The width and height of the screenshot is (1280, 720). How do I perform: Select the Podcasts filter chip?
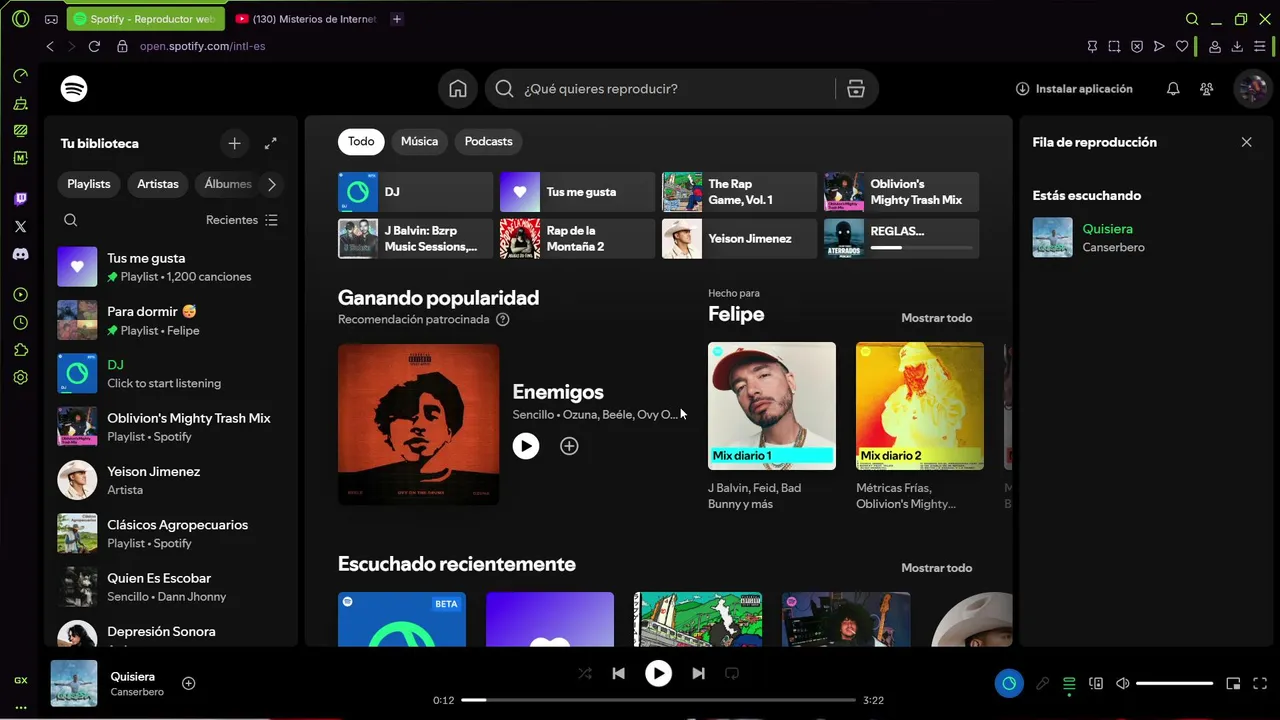tap(488, 142)
